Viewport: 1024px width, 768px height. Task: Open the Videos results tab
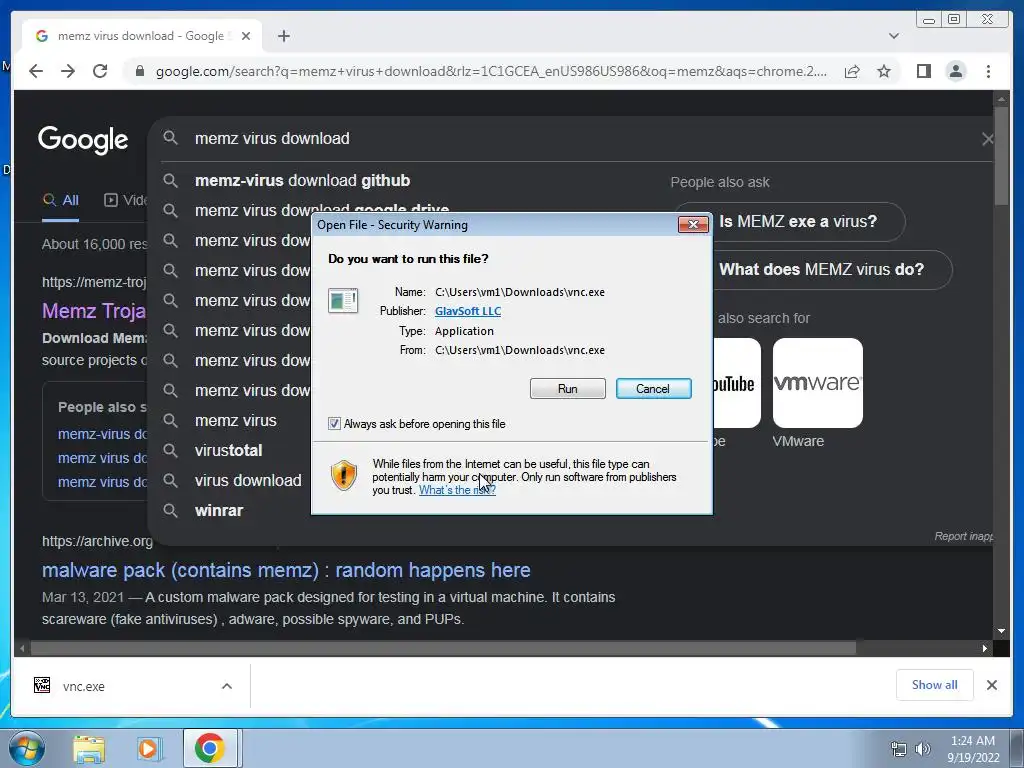(125, 200)
